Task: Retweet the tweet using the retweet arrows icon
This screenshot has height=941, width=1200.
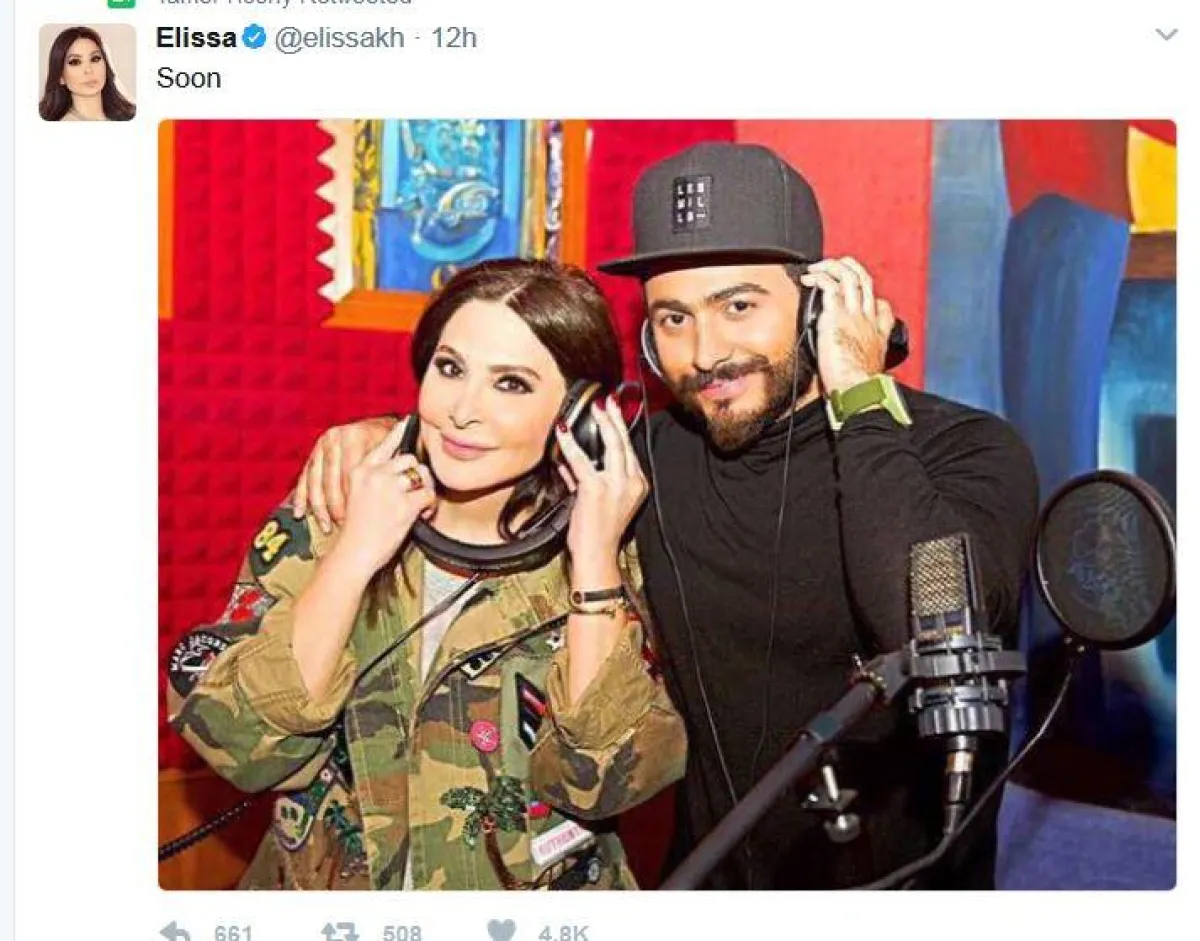Action: point(340,932)
